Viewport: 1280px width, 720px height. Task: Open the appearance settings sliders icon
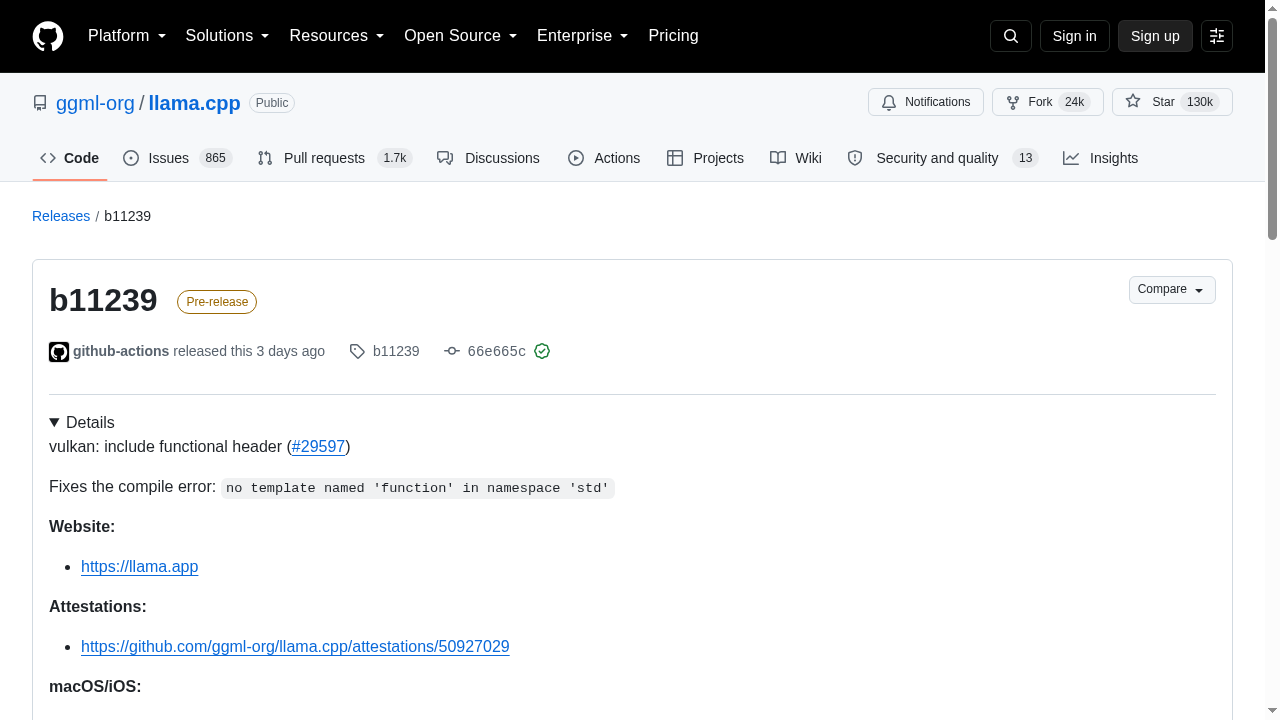[1217, 36]
